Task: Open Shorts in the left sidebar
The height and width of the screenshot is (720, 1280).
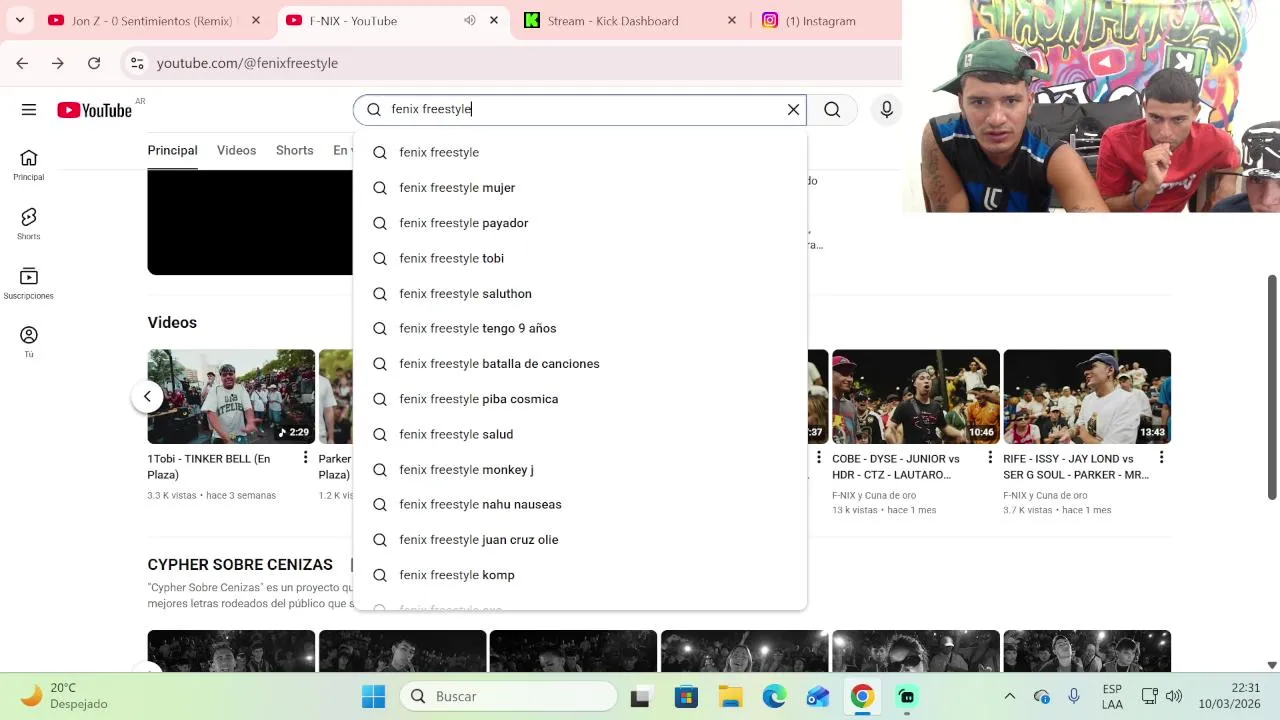Action: 29,224
